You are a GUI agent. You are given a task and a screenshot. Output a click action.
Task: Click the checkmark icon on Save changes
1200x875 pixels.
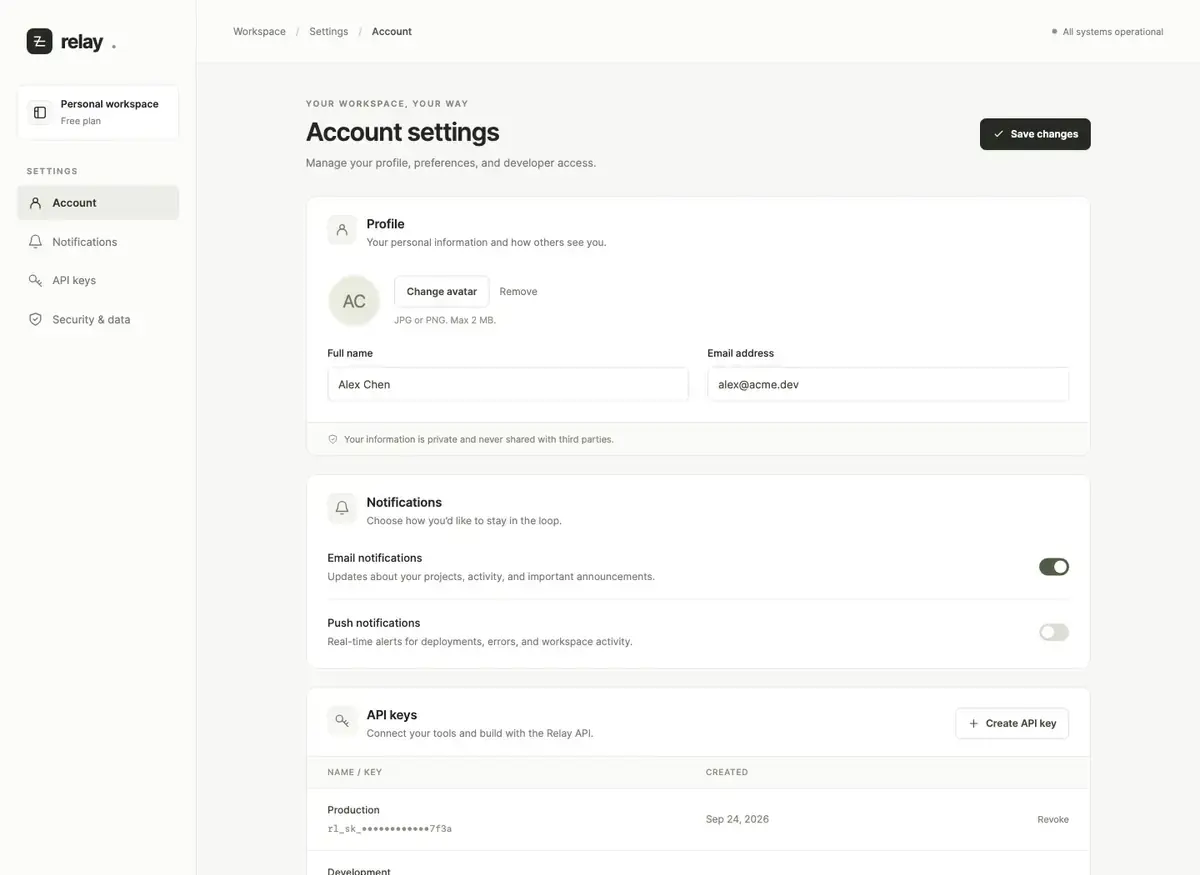[998, 134]
